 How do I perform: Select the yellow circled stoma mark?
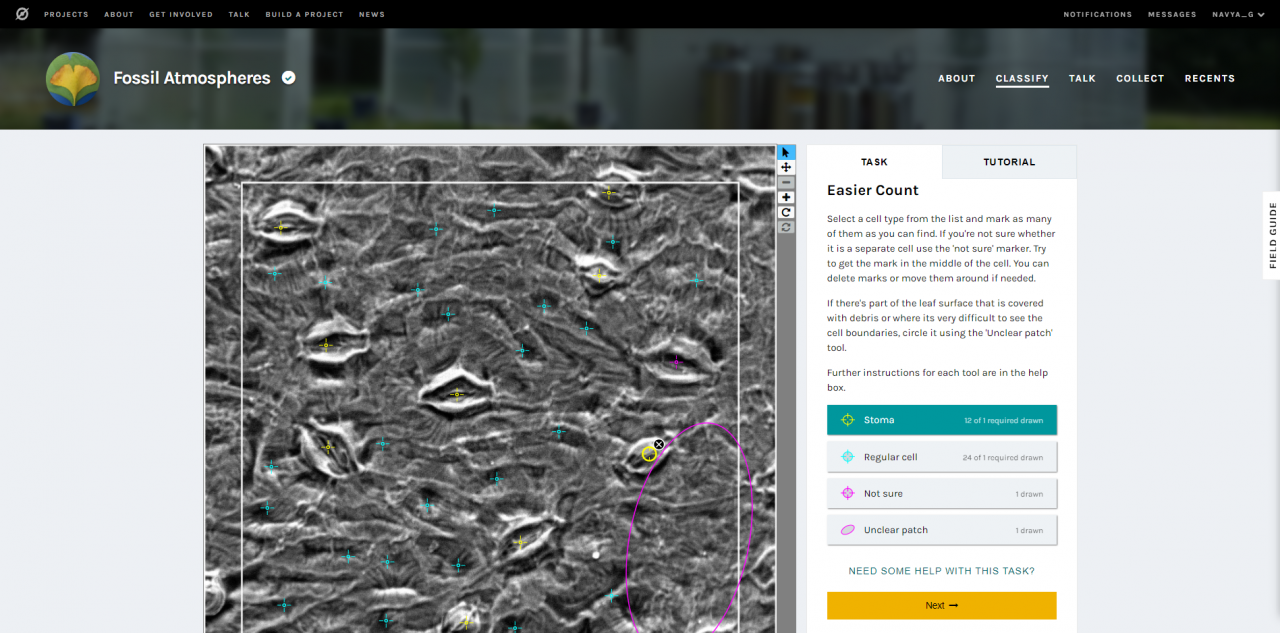click(x=649, y=454)
